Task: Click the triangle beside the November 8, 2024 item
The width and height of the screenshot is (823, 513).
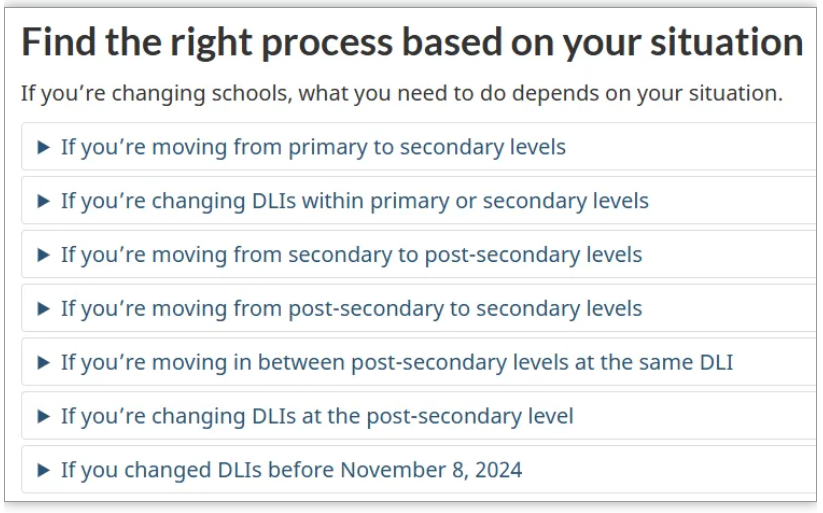Action: coord(44,470)
